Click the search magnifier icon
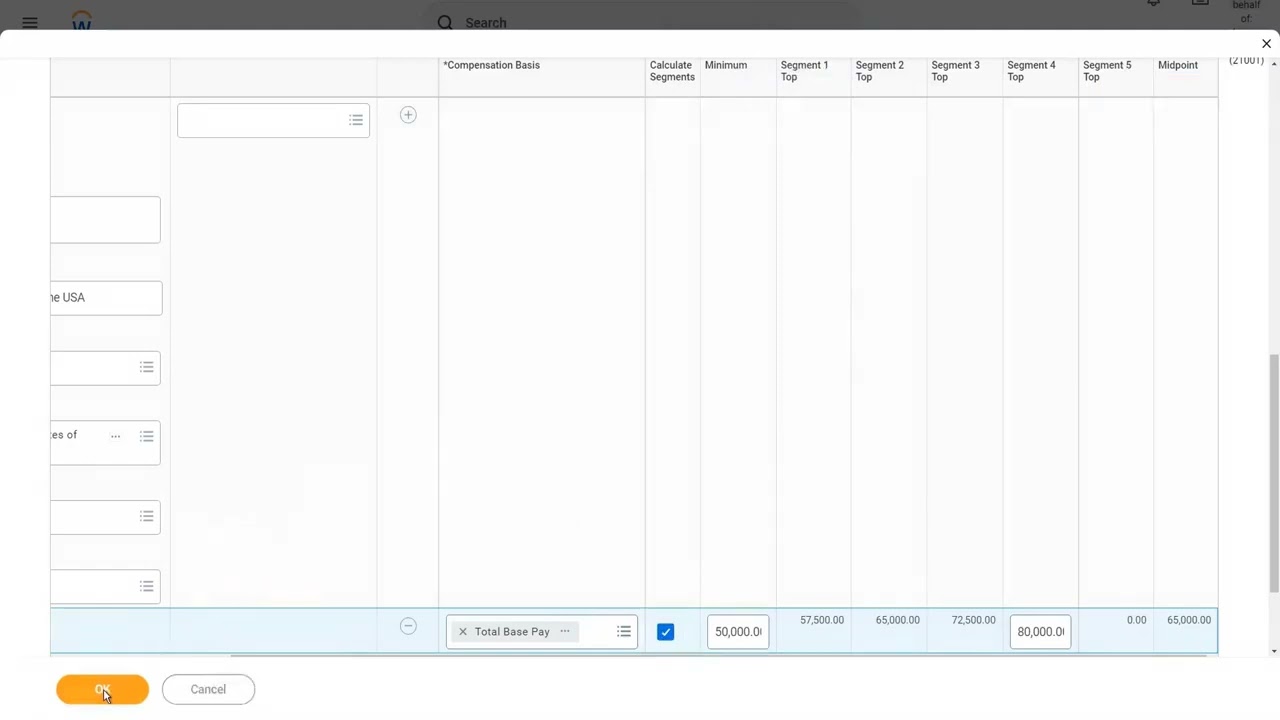 [x=445, y=22]
